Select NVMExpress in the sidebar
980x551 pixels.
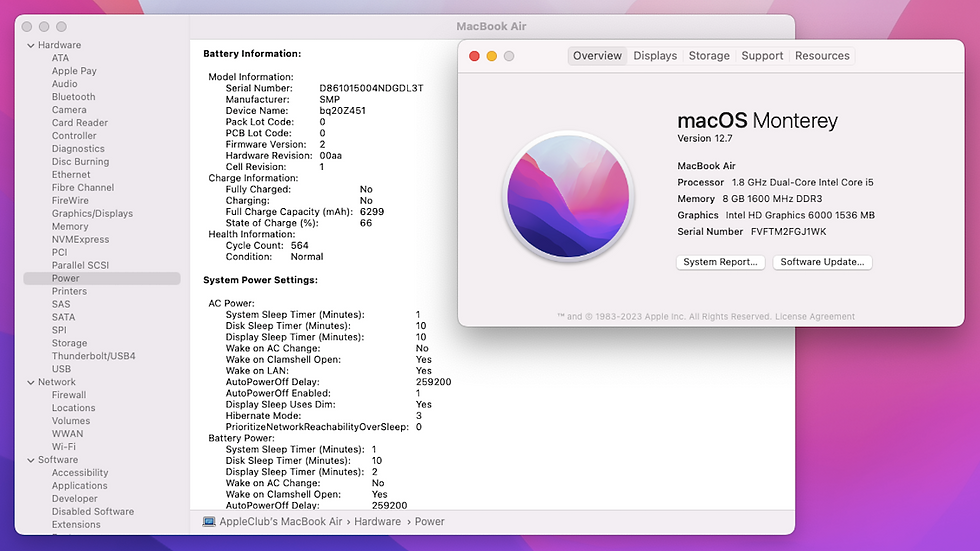pos(81,239)
